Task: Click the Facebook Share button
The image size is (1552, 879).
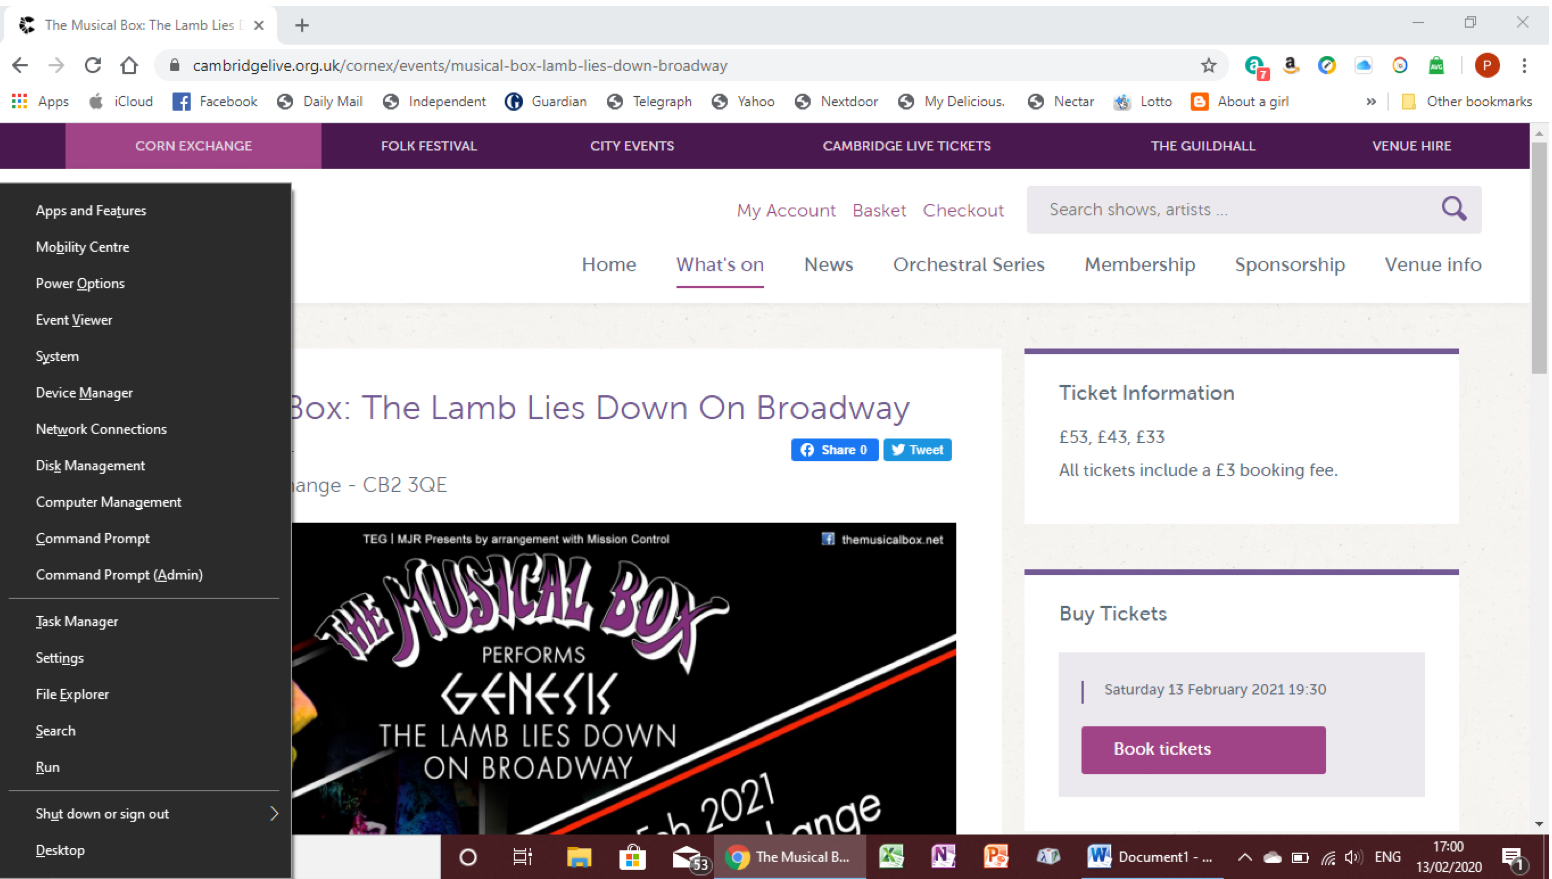Action: (835, 450)
